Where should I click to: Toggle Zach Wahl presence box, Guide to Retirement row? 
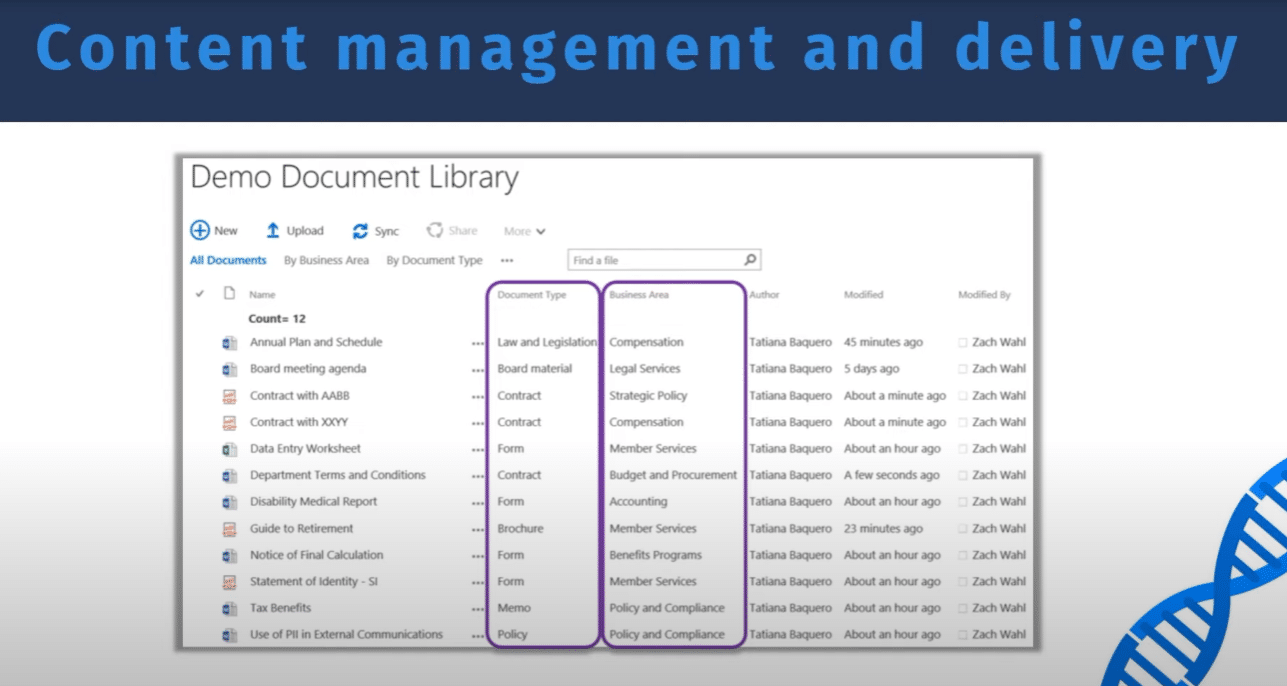click(x=963, y=529)
